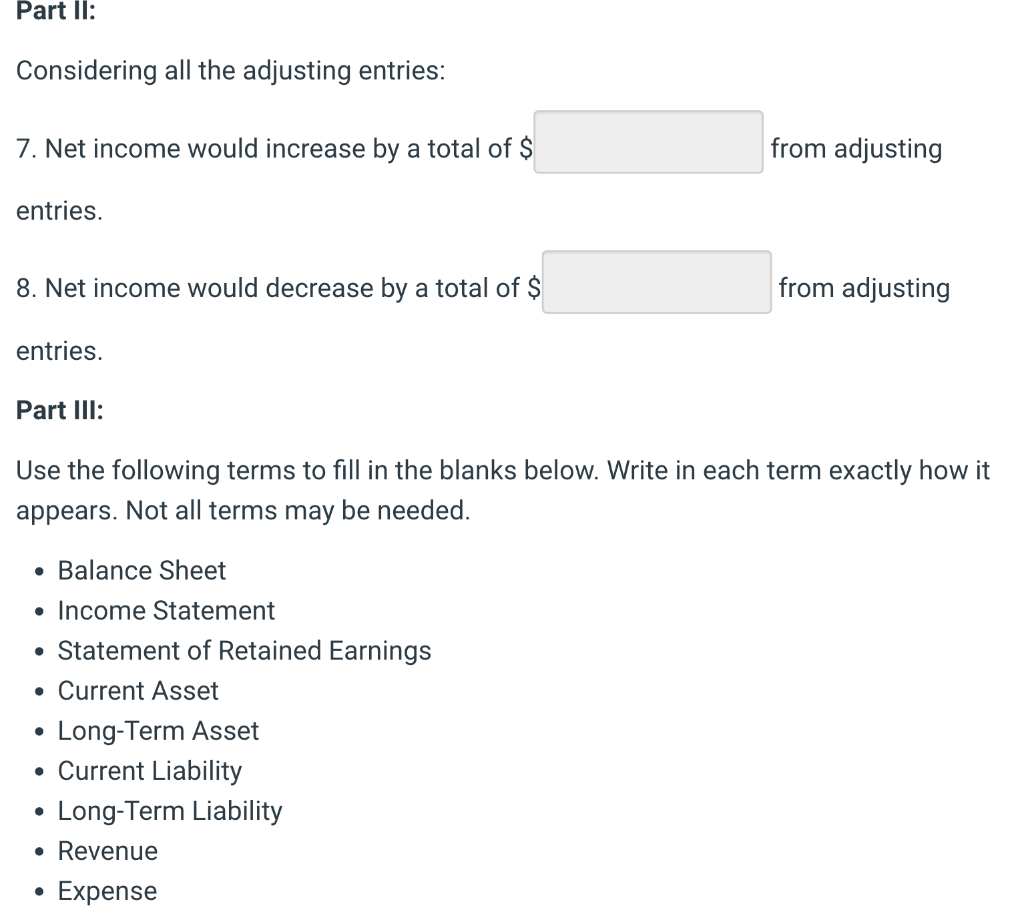Select the term Expense

[107, 890]
